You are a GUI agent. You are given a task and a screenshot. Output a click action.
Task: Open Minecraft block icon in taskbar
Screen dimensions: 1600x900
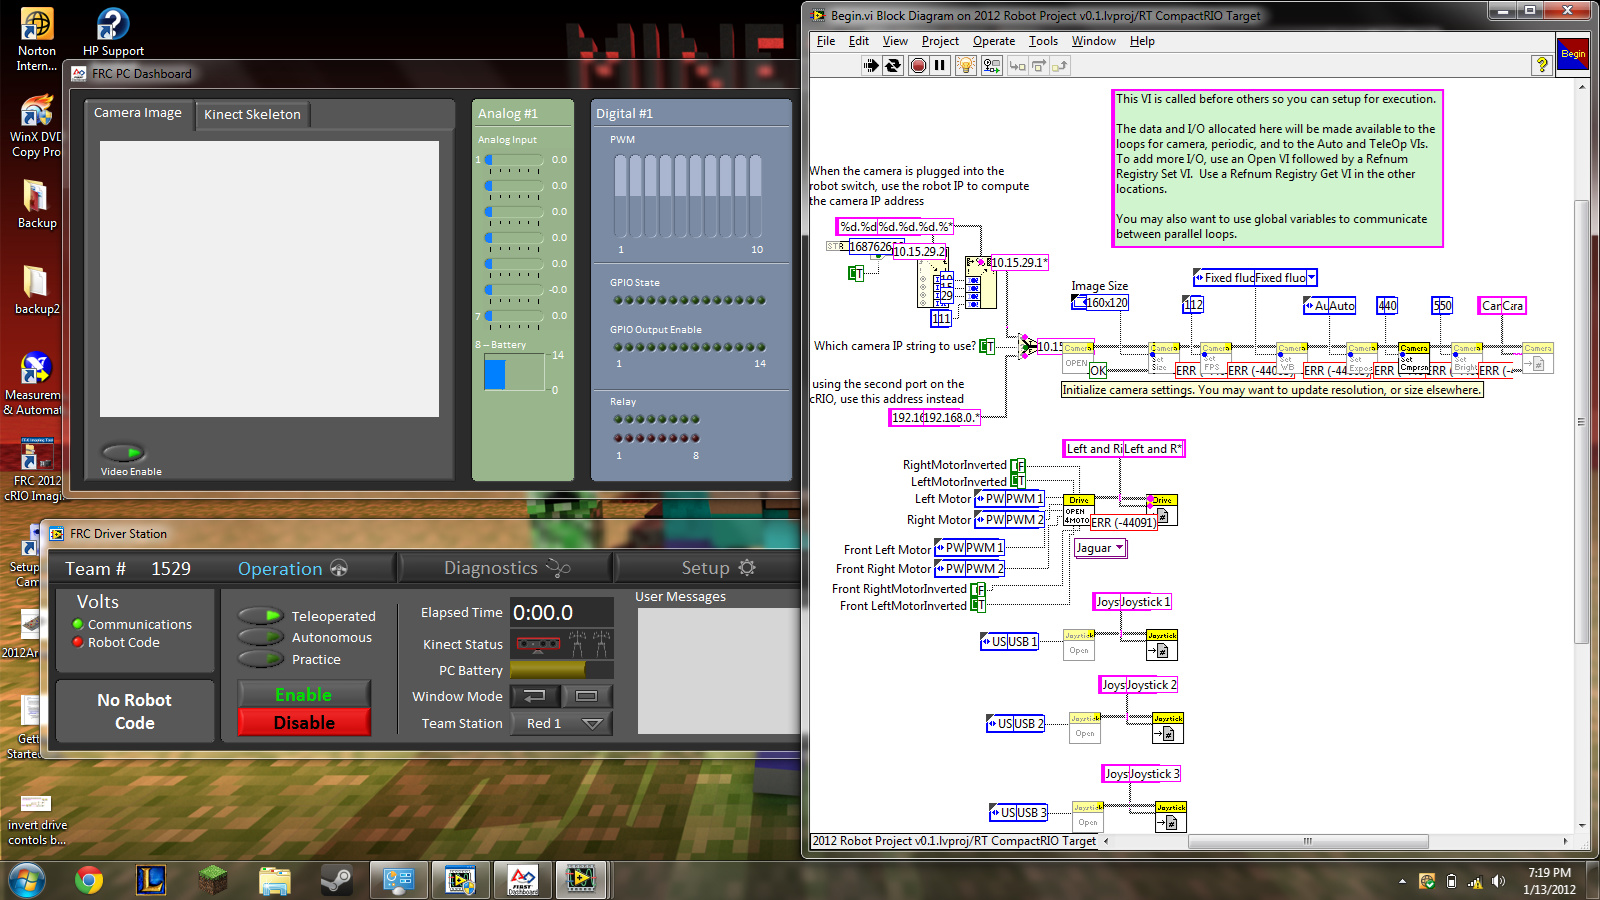pyautogui.click(x=212, y=880)
